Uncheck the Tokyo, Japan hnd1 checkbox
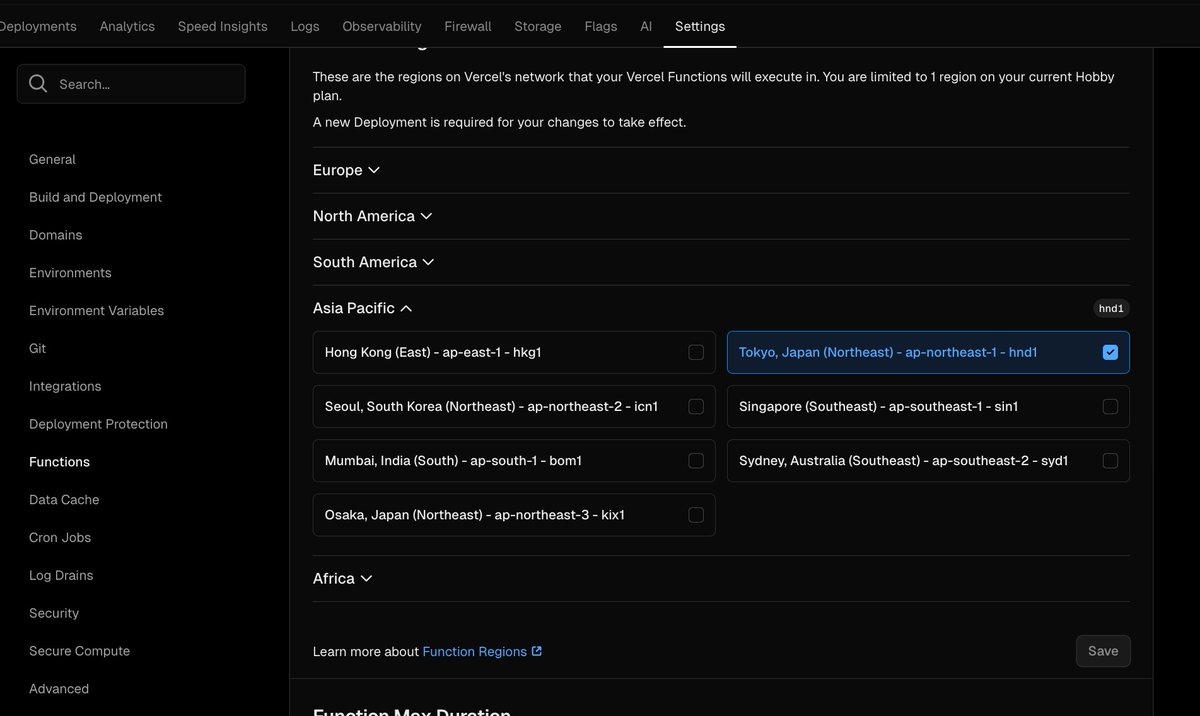1200x716 pixels. pyautogui.click(x=1110, y=352)
